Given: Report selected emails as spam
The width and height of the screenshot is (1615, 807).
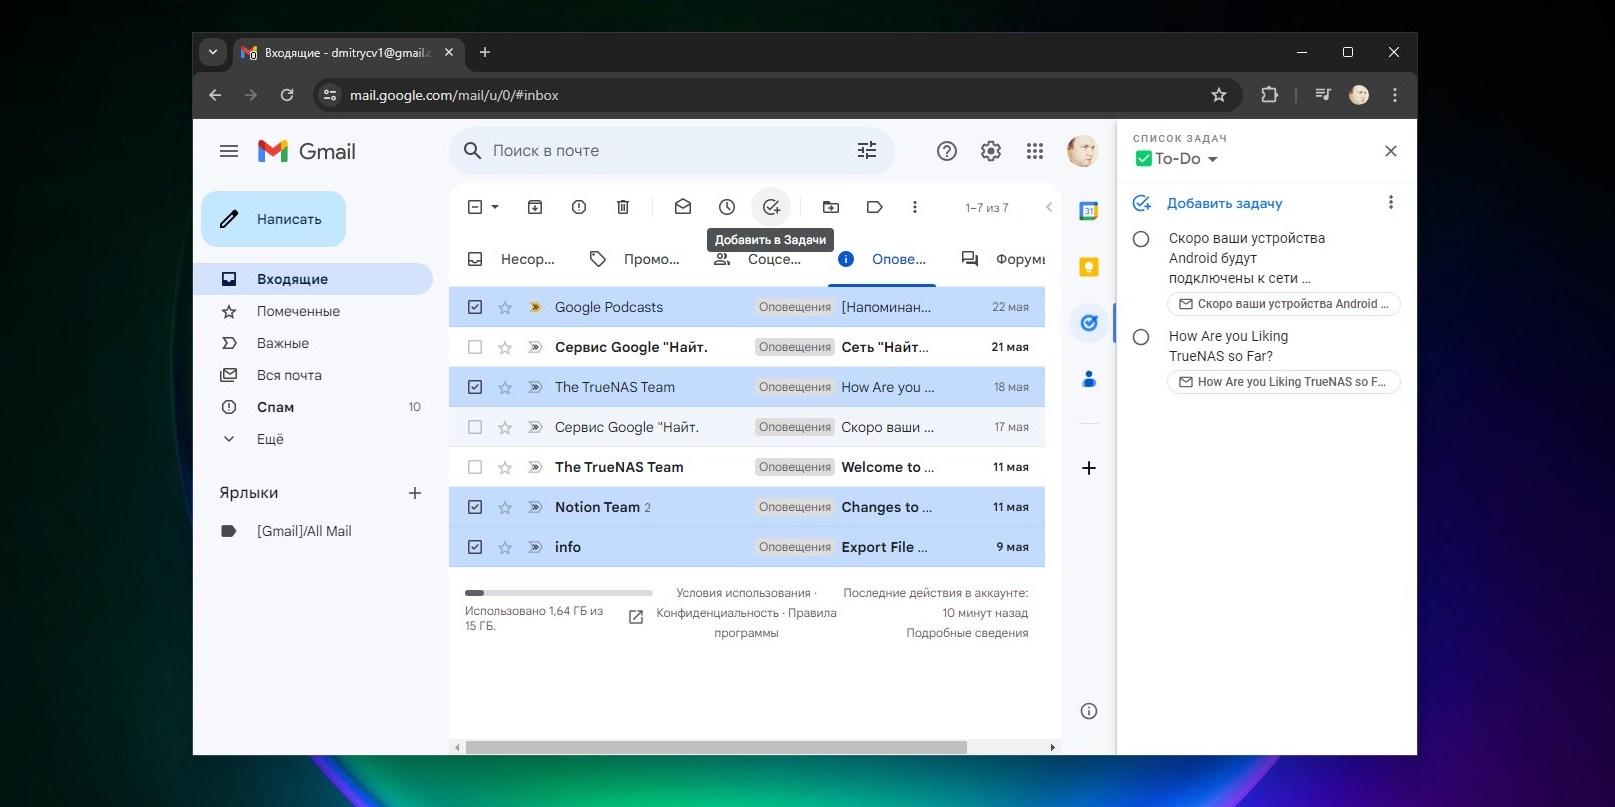Looking at the screenshot, I should click(579, 207).
